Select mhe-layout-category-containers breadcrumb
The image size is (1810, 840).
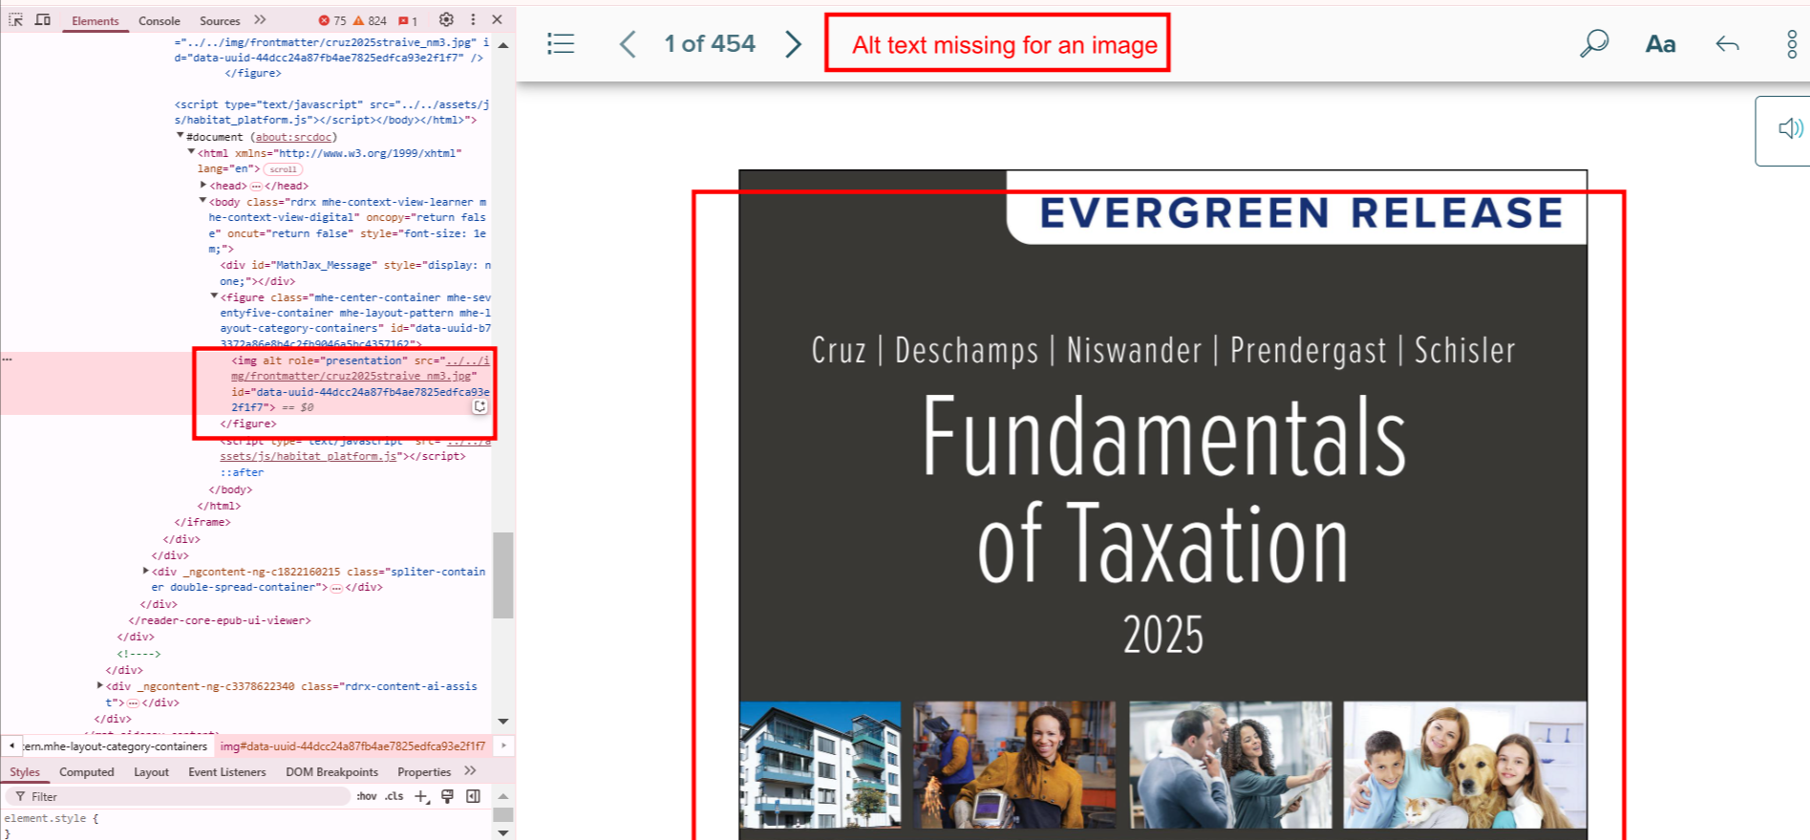pyautogui.click(x=115, y=746)
